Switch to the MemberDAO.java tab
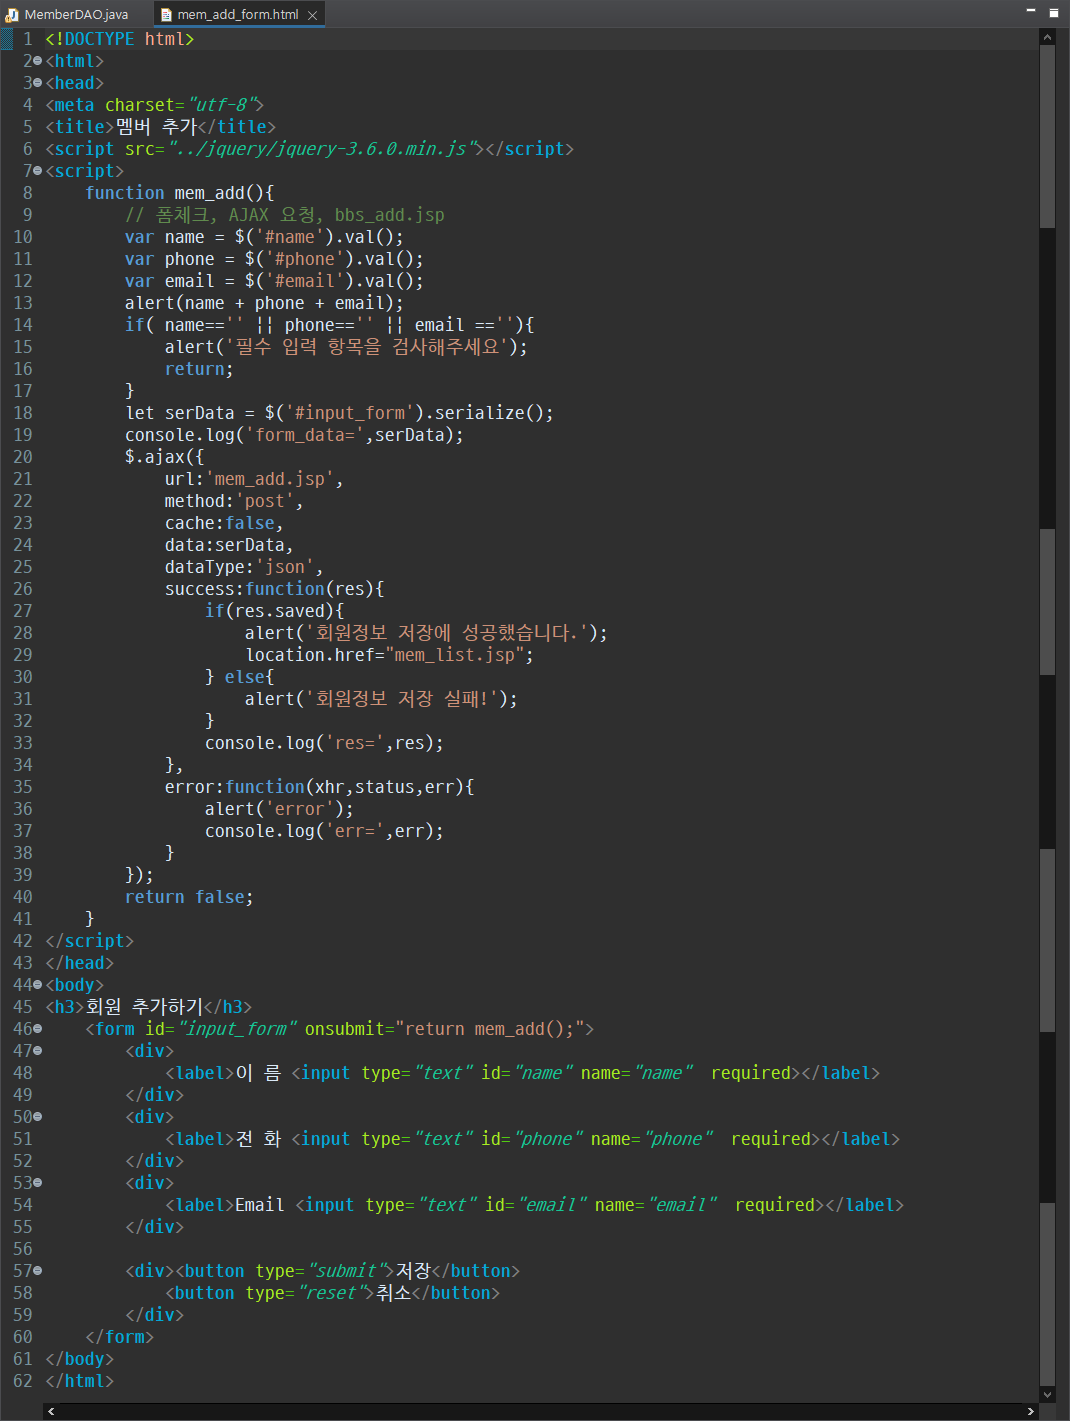 [x=66, y=14]
